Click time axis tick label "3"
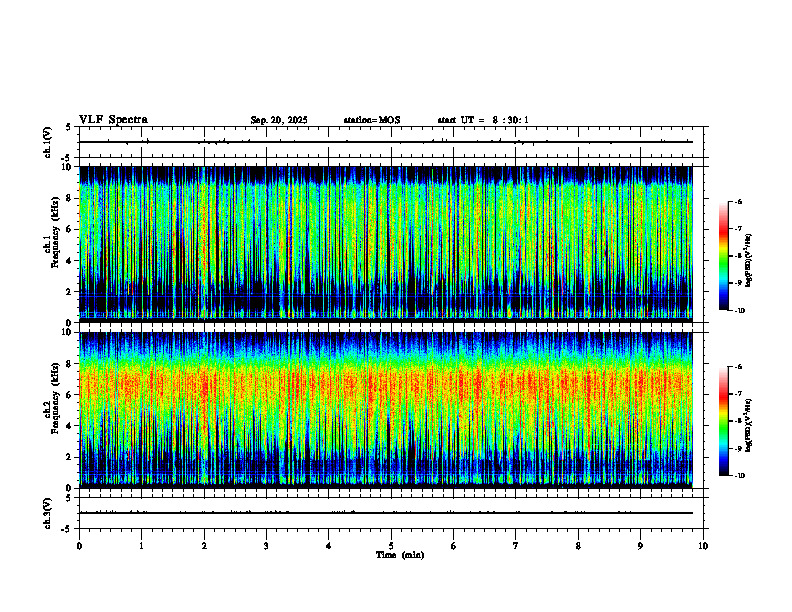792x612 pixels. coord(266,546)
